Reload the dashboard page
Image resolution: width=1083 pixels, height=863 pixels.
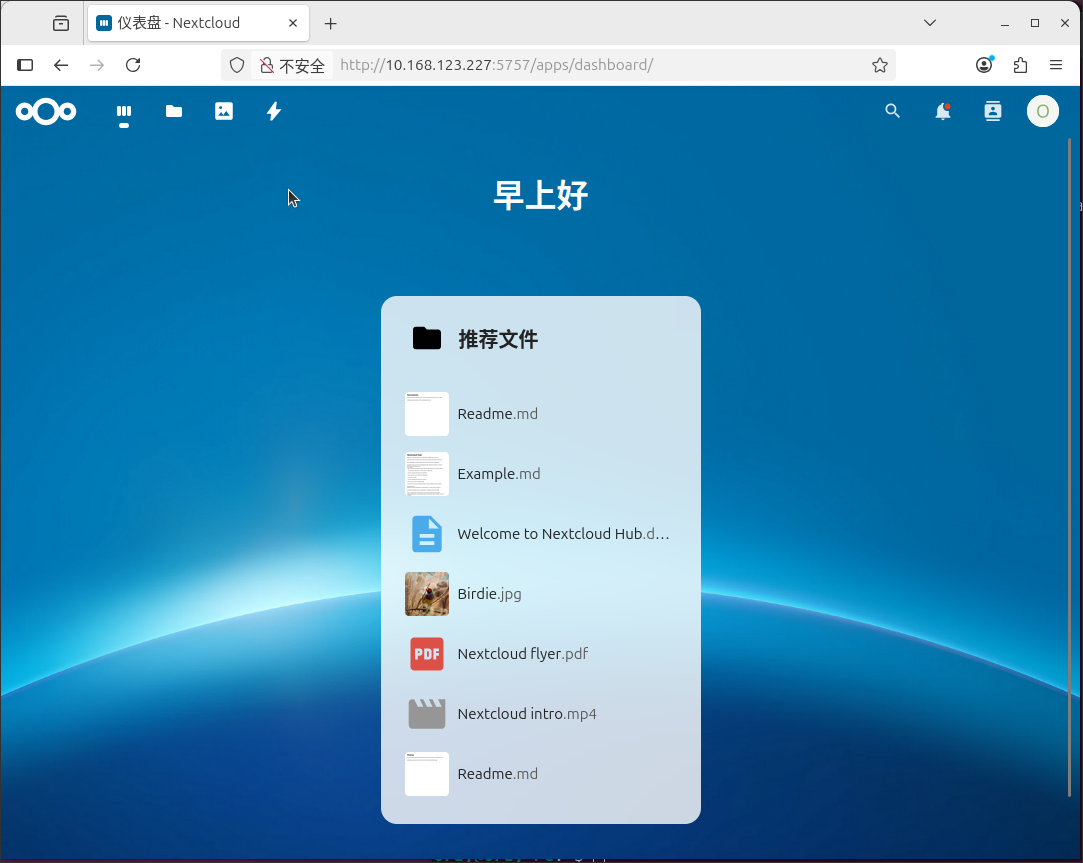click(133, 65)
